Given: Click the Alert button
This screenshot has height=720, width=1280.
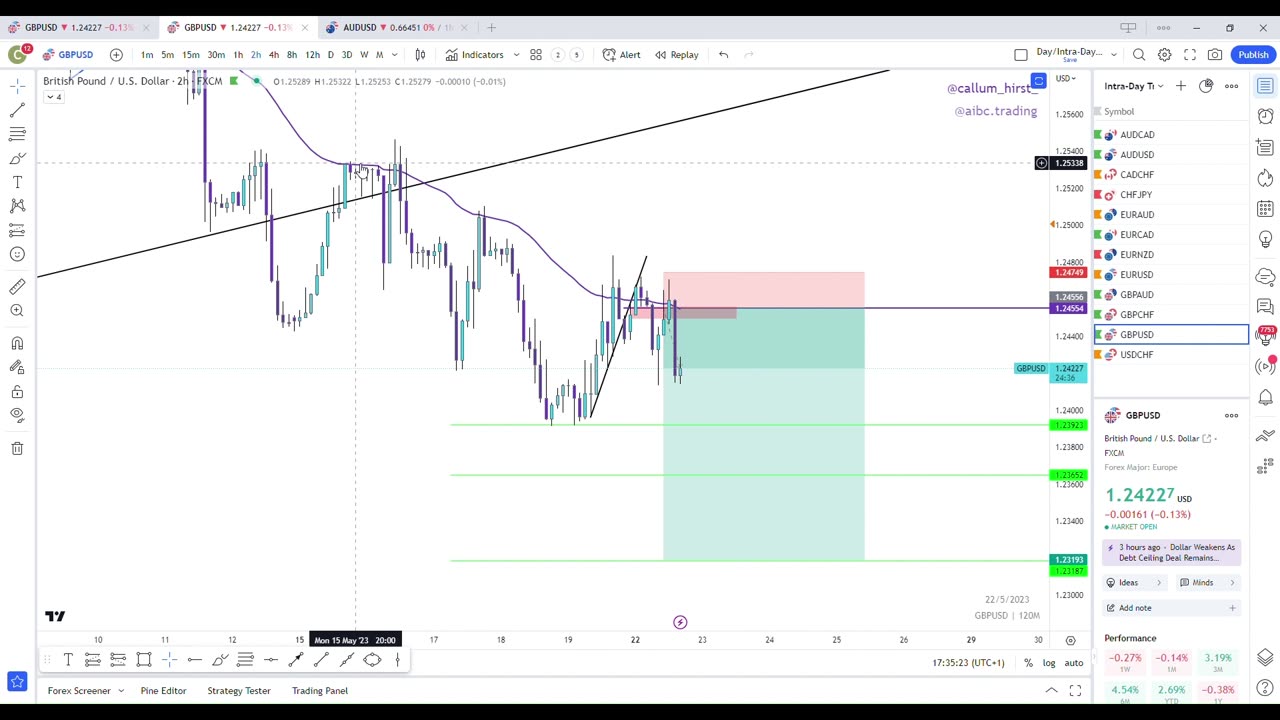Looking at the screenshot, I should pos(621,55).
